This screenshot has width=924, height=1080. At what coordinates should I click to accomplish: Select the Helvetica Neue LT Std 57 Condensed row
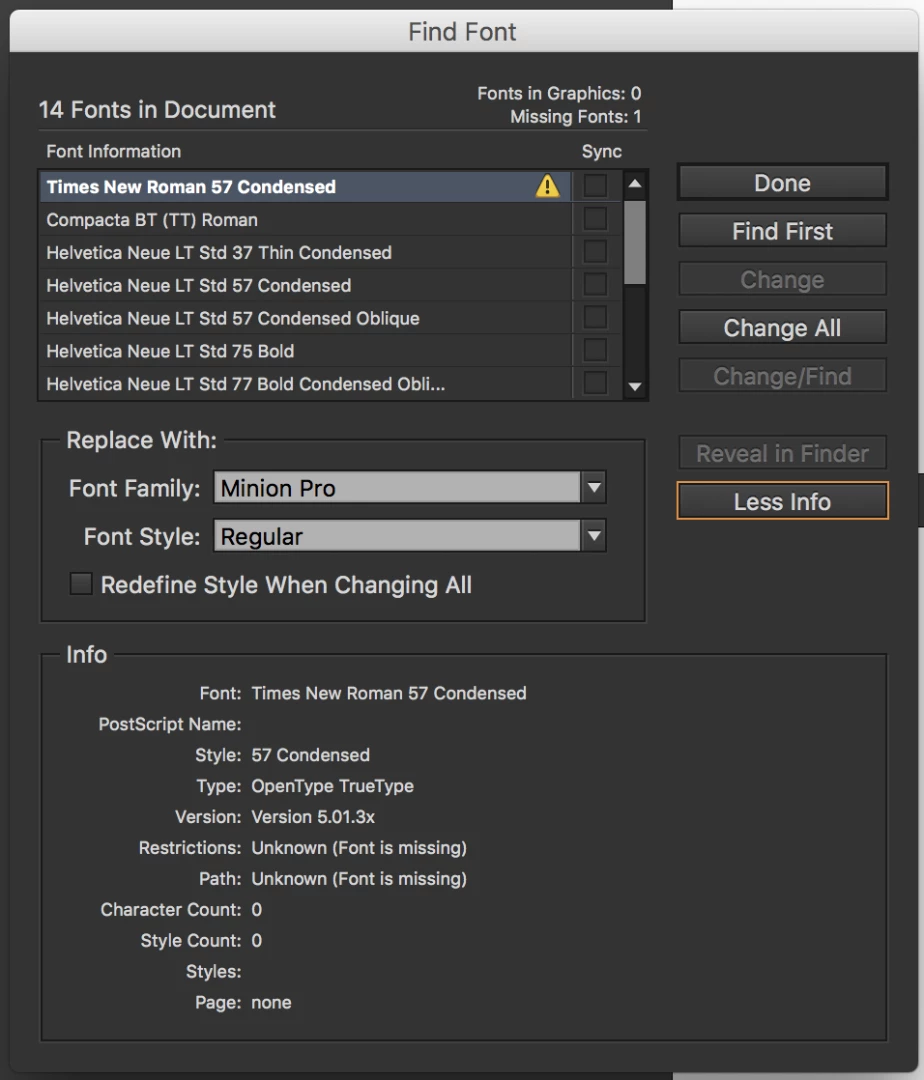(x=305, y=285)
